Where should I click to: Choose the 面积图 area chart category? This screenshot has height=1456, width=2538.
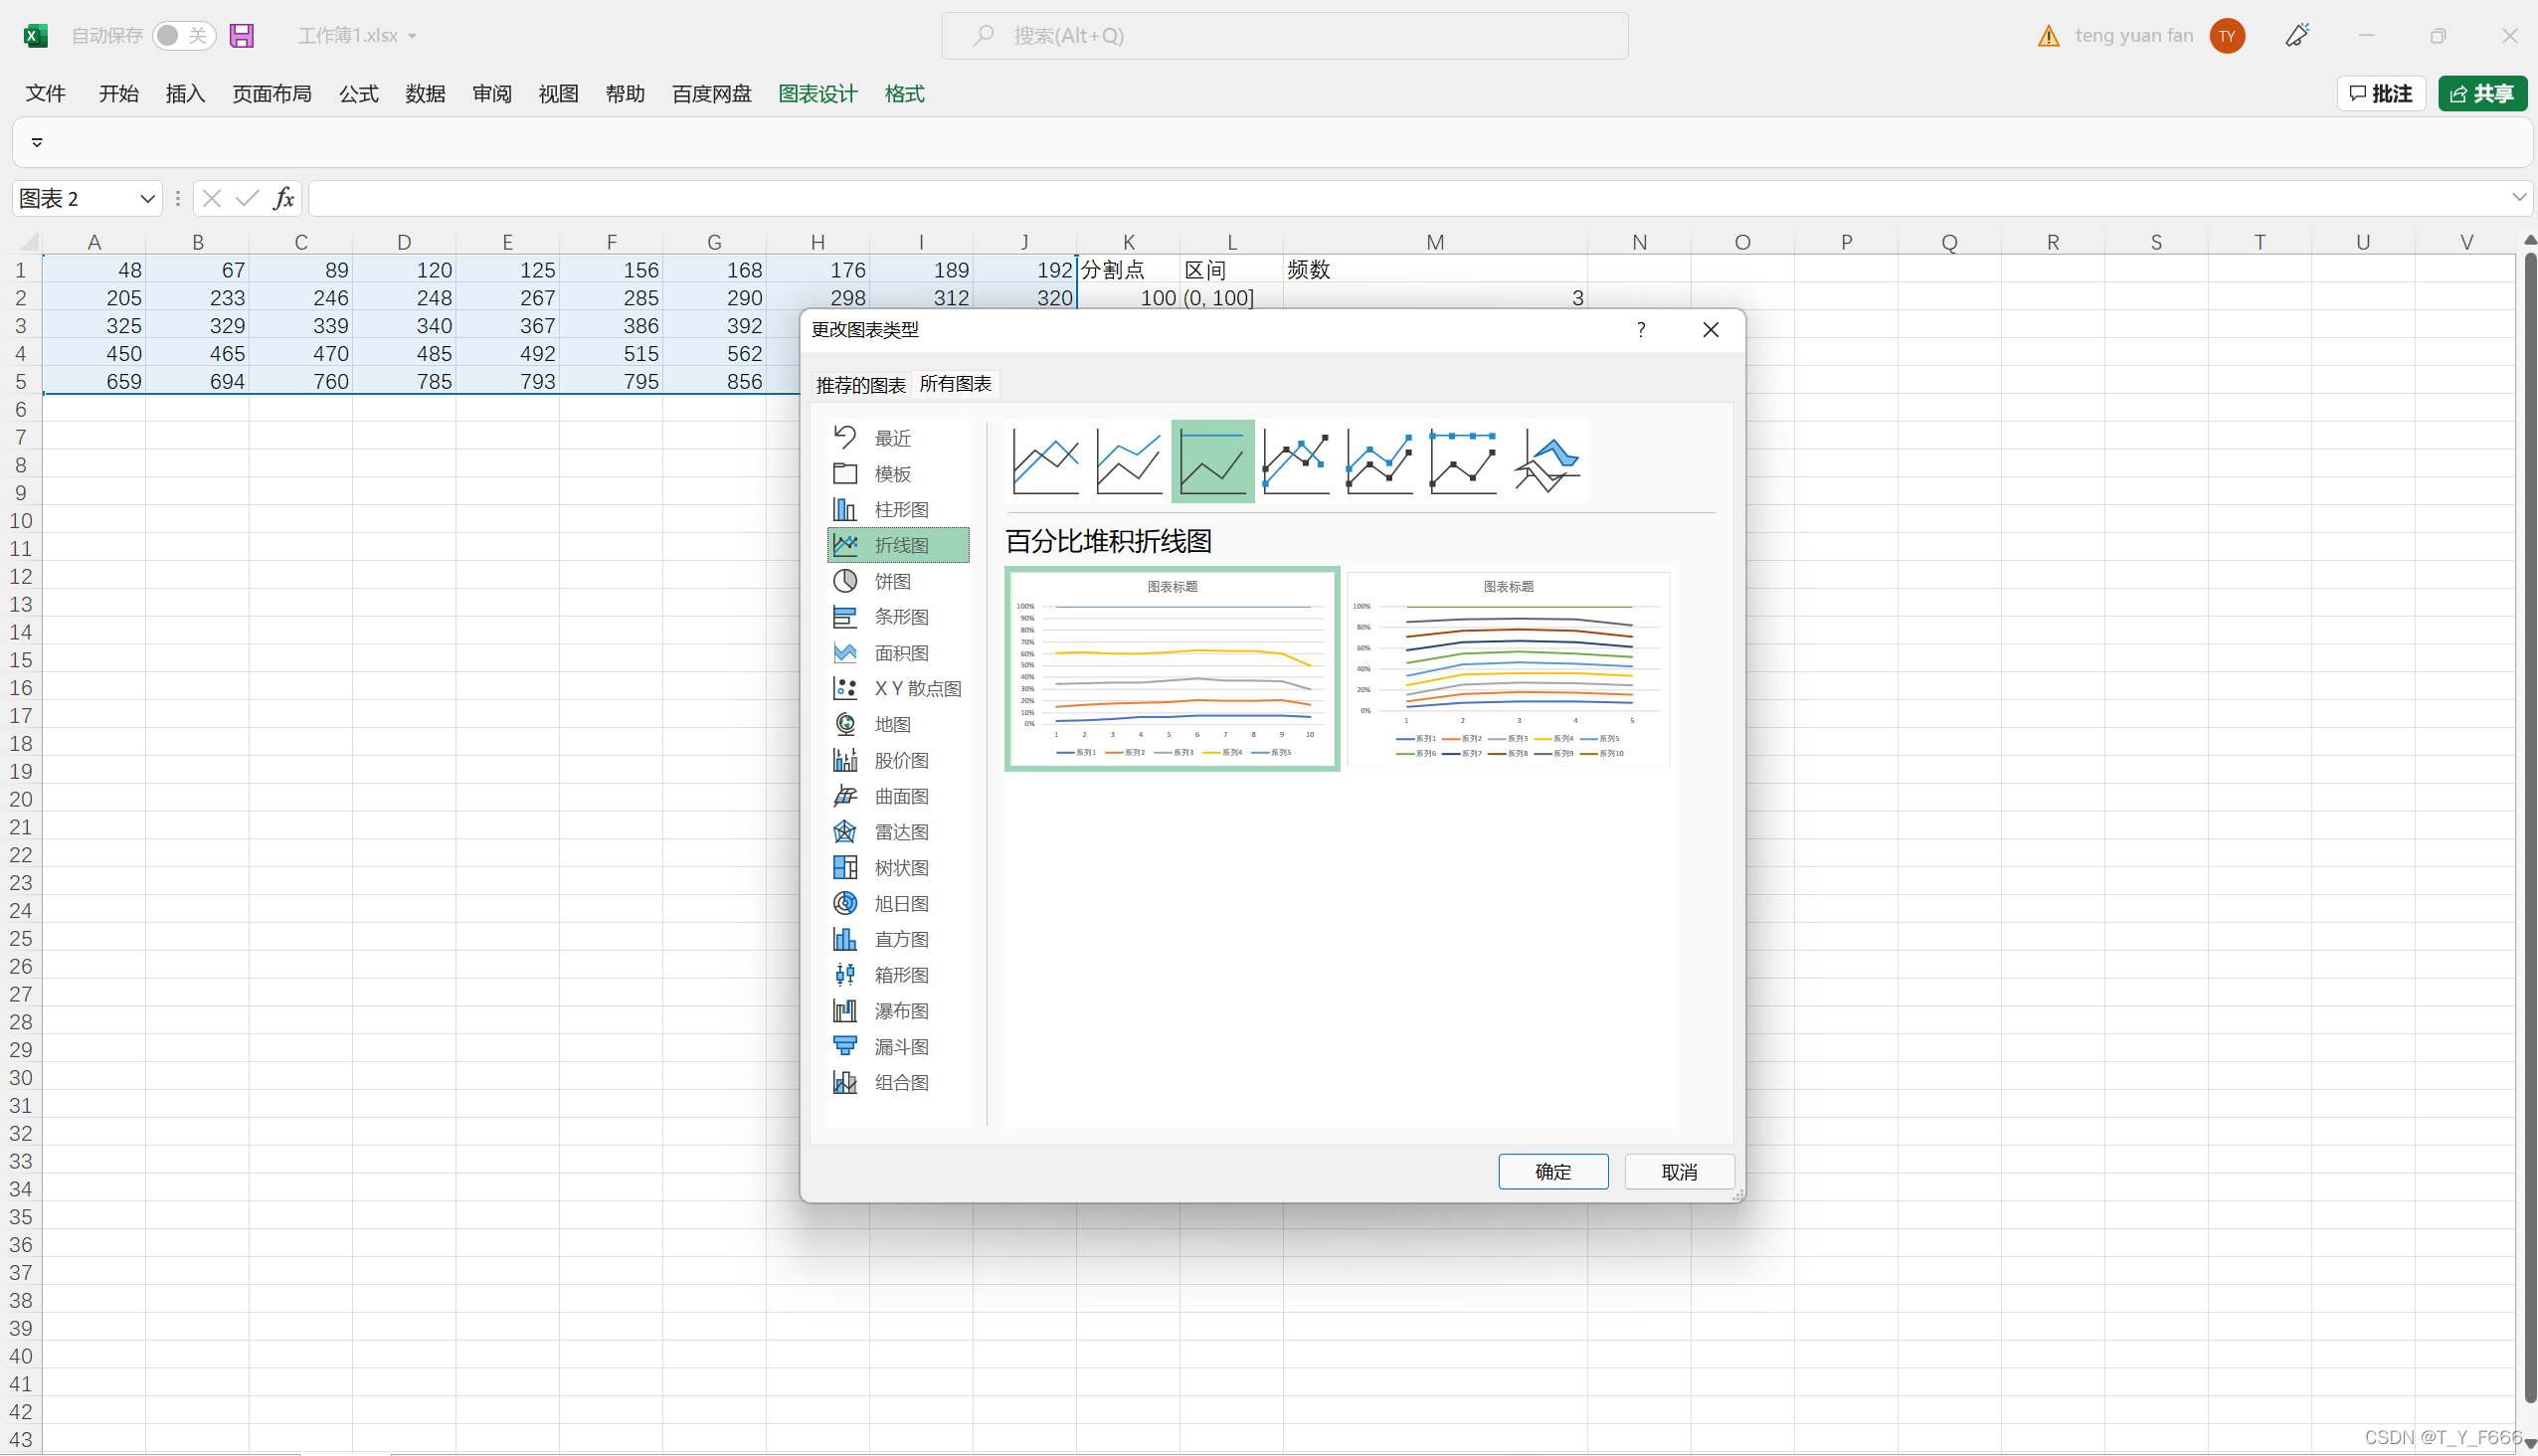point(897,653)
